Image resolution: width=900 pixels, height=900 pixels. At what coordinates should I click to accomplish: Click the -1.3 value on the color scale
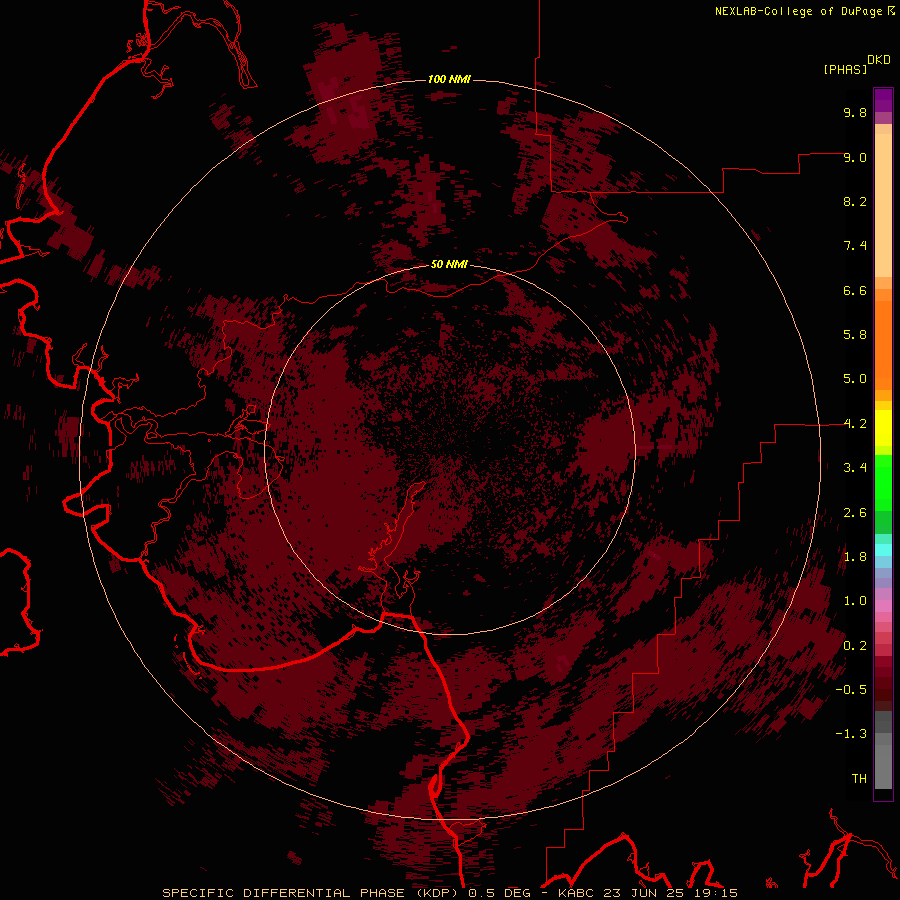(851, 734)
